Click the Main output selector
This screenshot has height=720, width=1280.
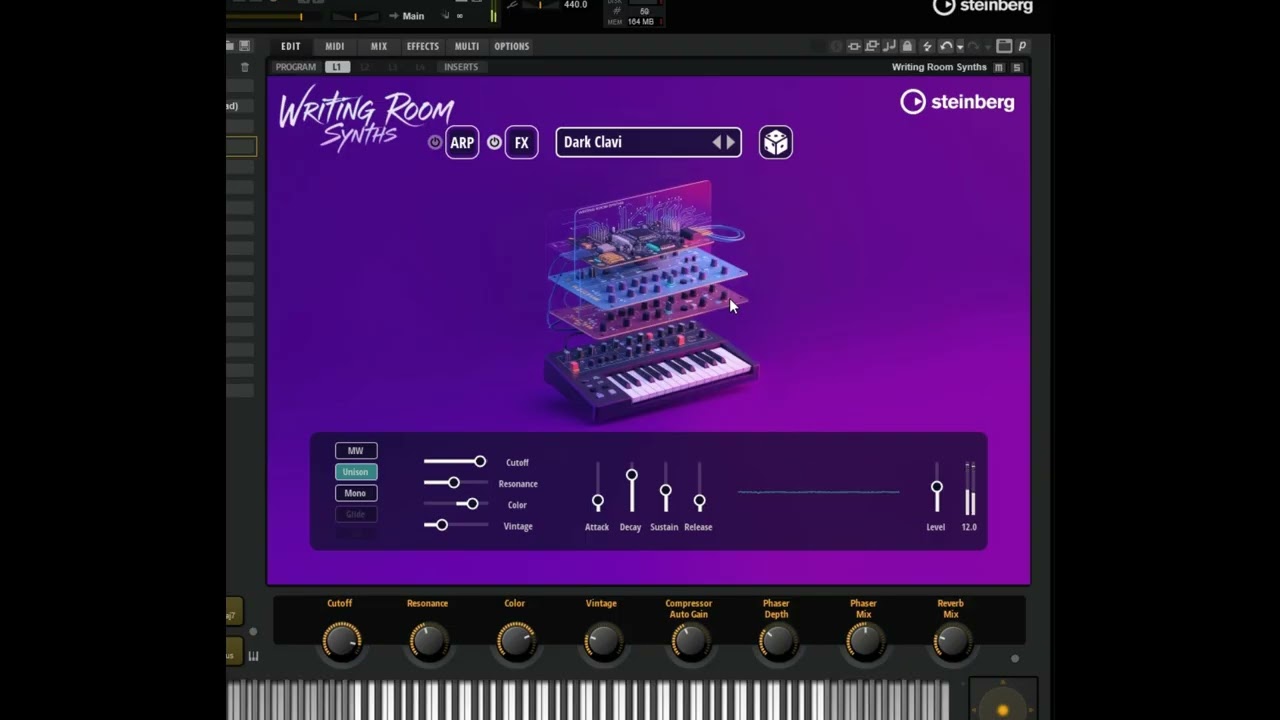point(413,16)
